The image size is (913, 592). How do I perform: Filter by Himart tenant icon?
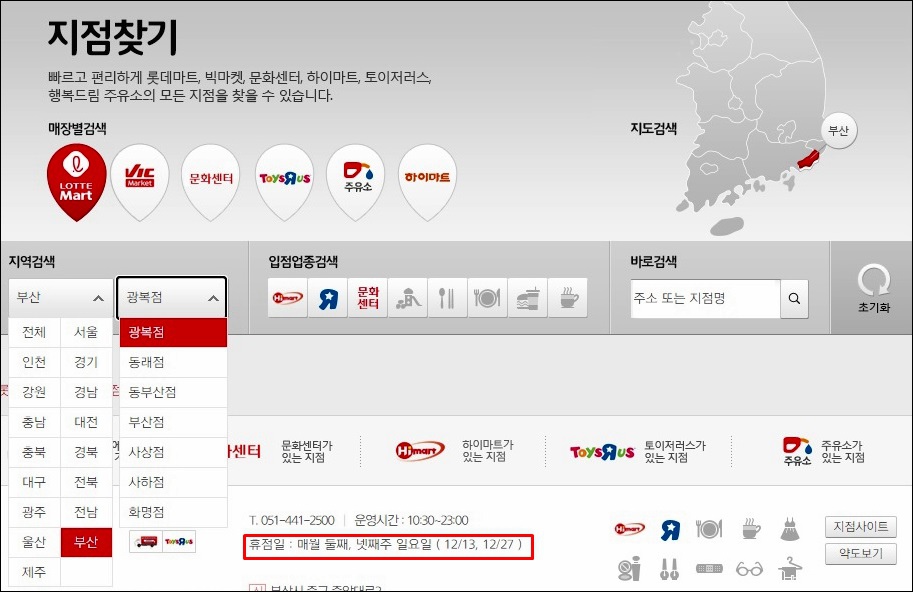click(x=288, y=298)
